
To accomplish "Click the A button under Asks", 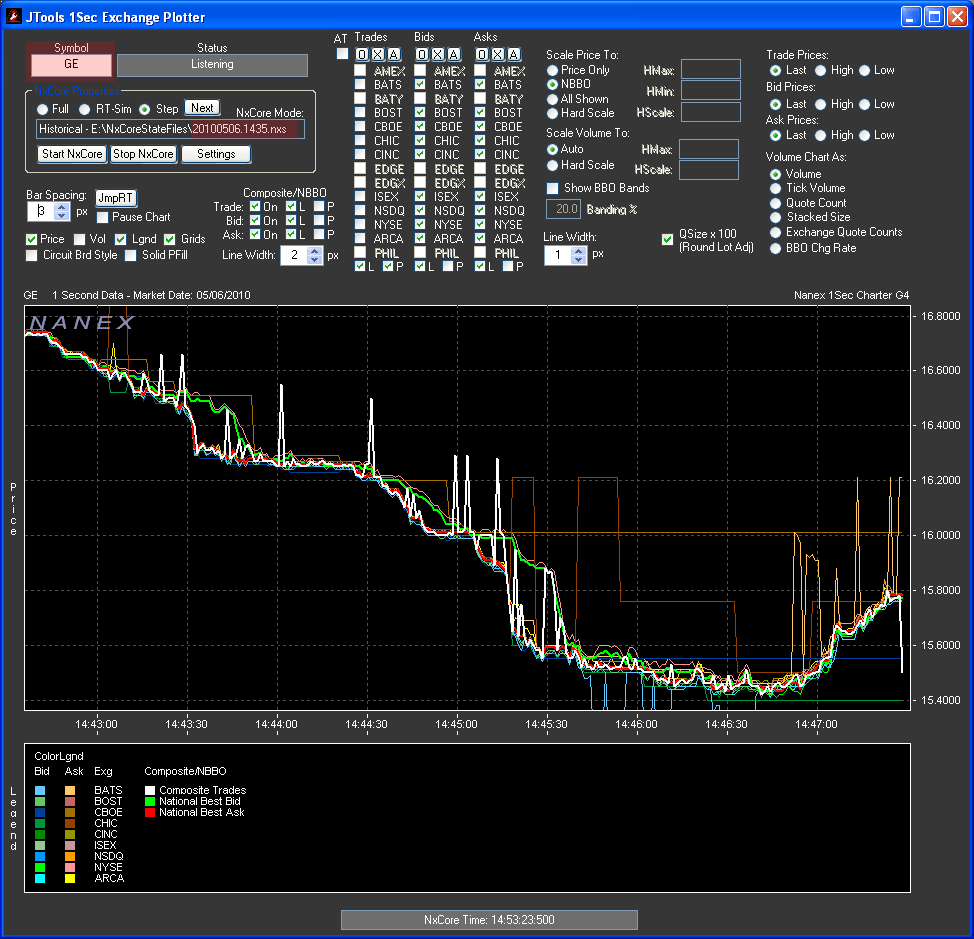I will pos(514,55).
